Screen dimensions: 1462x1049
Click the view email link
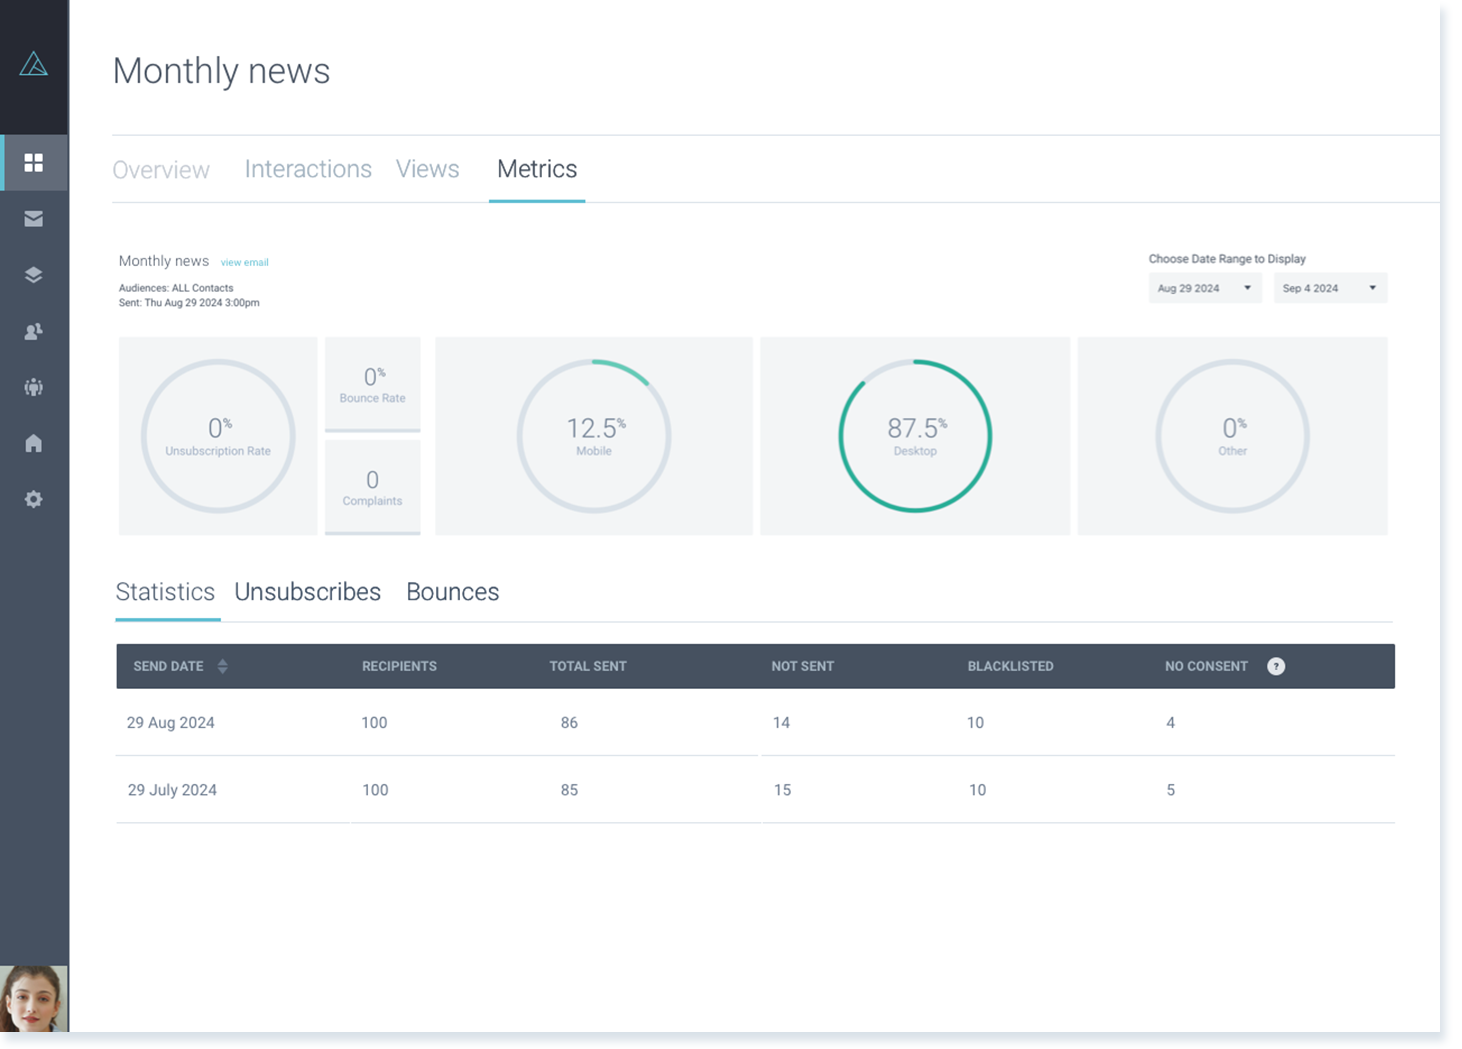(x=245, y=263)
